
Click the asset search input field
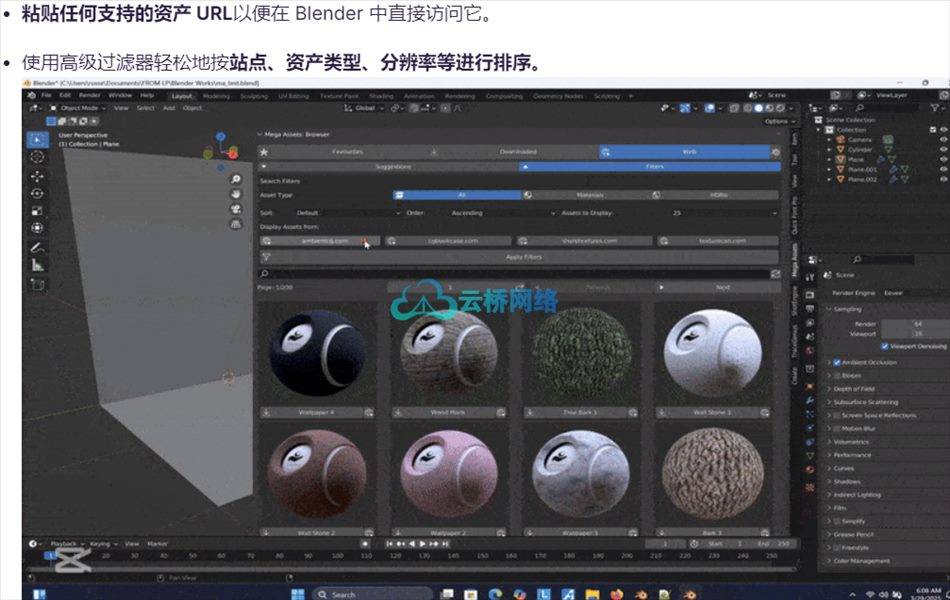pos(514,274)
